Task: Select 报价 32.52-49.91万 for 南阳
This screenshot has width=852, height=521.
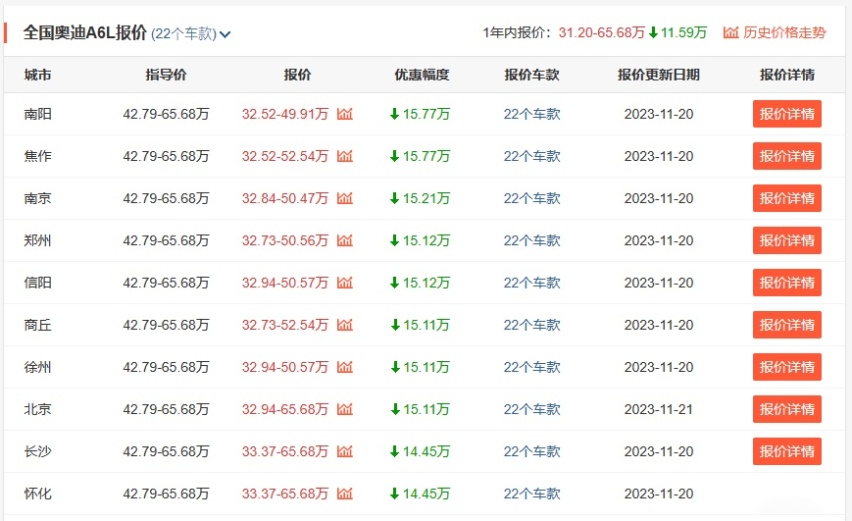Action: [285, 114]
